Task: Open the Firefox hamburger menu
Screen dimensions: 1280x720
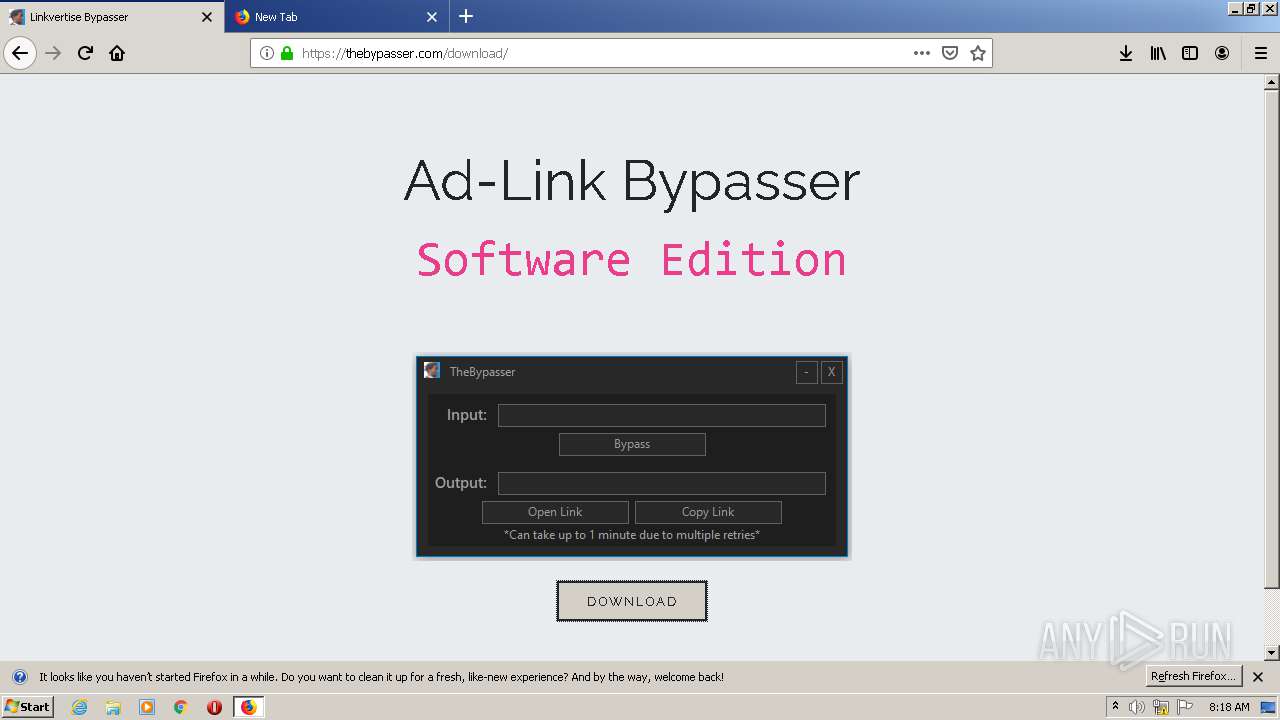Action: click(1260, 53)
